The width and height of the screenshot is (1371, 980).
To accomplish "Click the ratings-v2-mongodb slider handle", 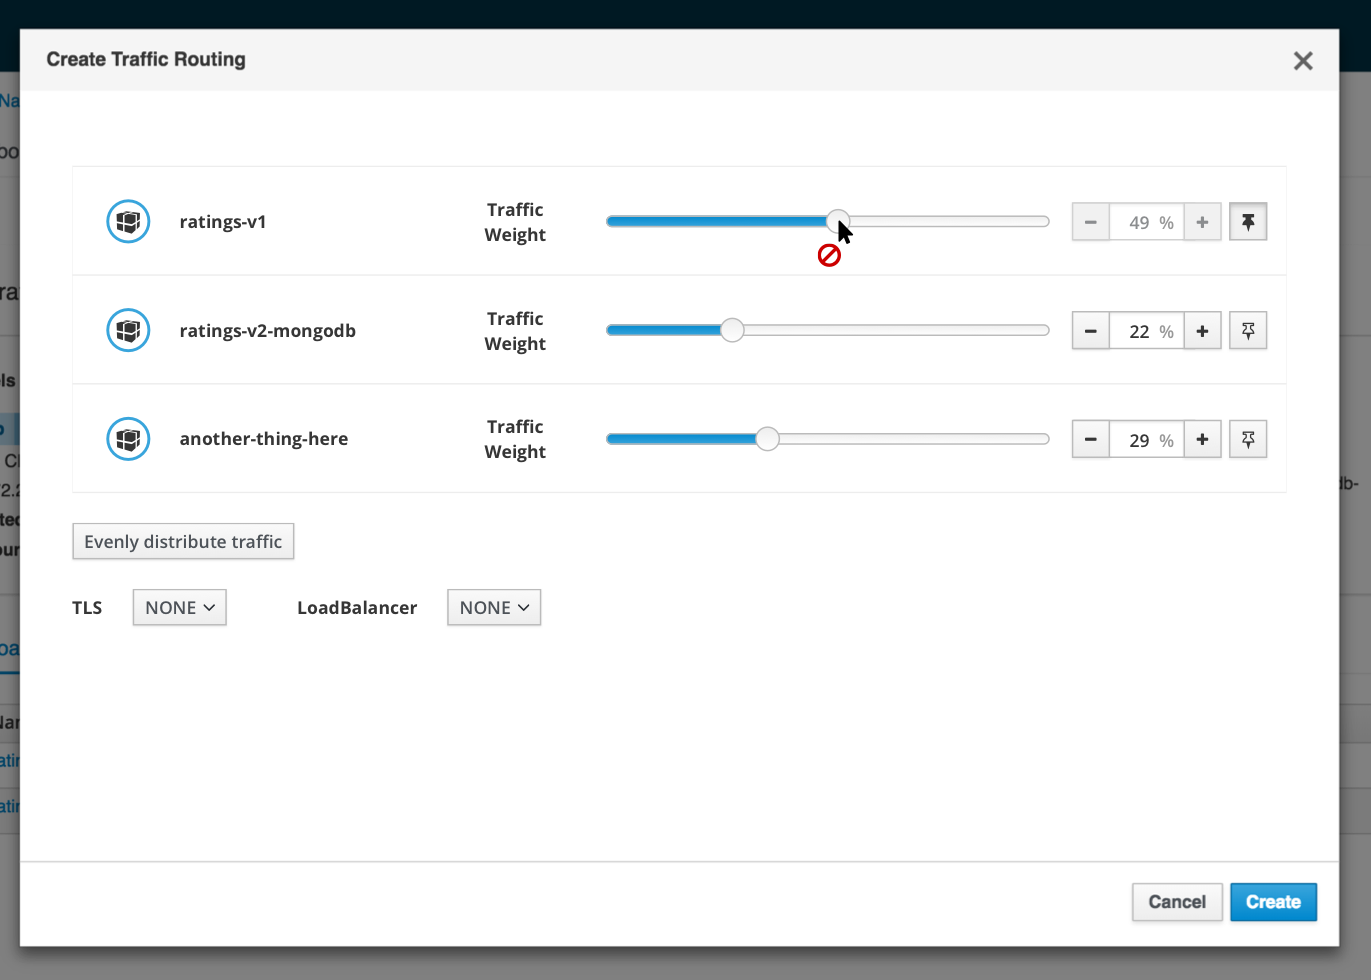I will 732,330.
